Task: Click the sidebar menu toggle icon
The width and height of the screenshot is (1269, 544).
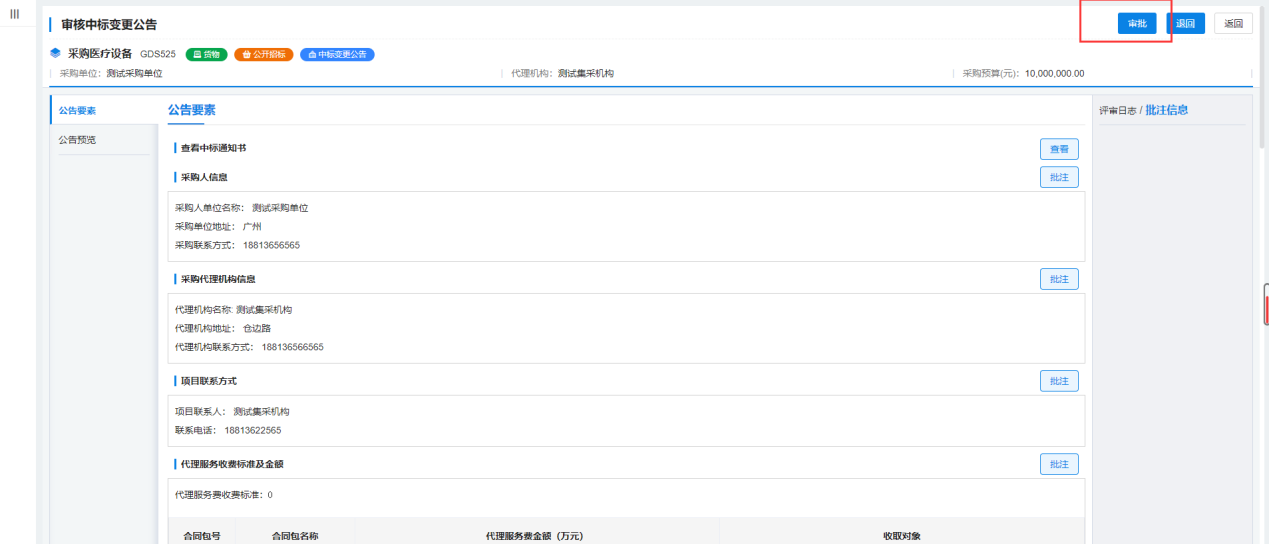Action: pos(15,13)
